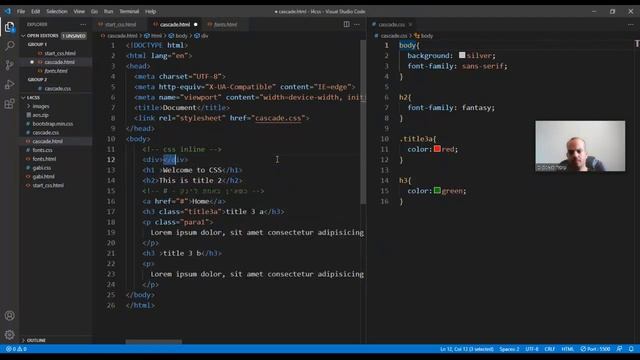The width and height of the screenshot is (640, 360).
Task: Click the div breadcrumb in HTML editor
Action: click(202, 36)
